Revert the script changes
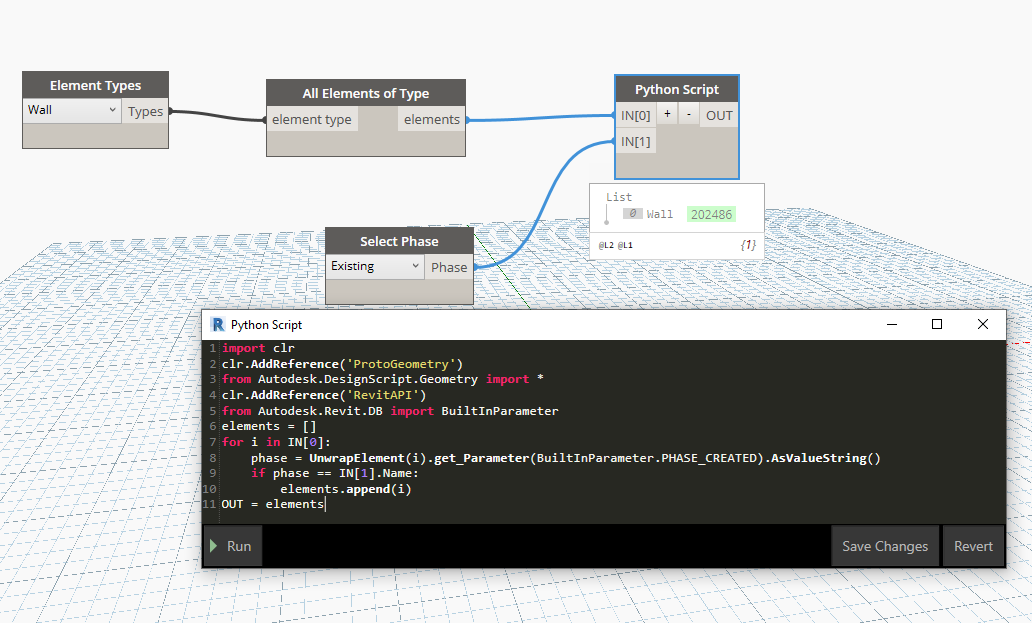The image size is (1032, 623). pos(973,546)
